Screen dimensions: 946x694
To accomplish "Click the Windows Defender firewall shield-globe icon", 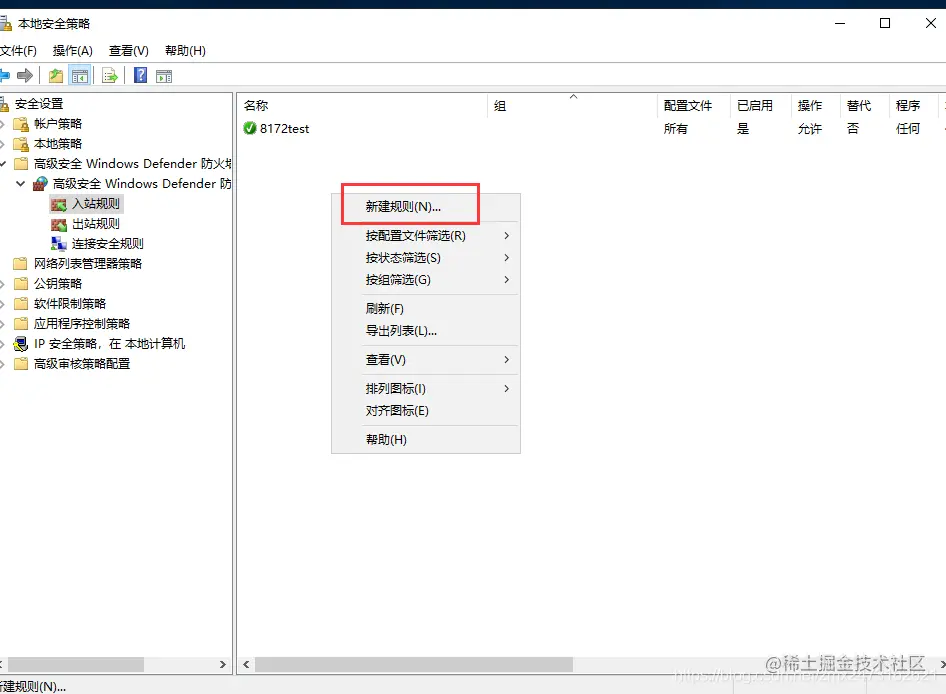I will pyautogui.click(x=40, y=183).
